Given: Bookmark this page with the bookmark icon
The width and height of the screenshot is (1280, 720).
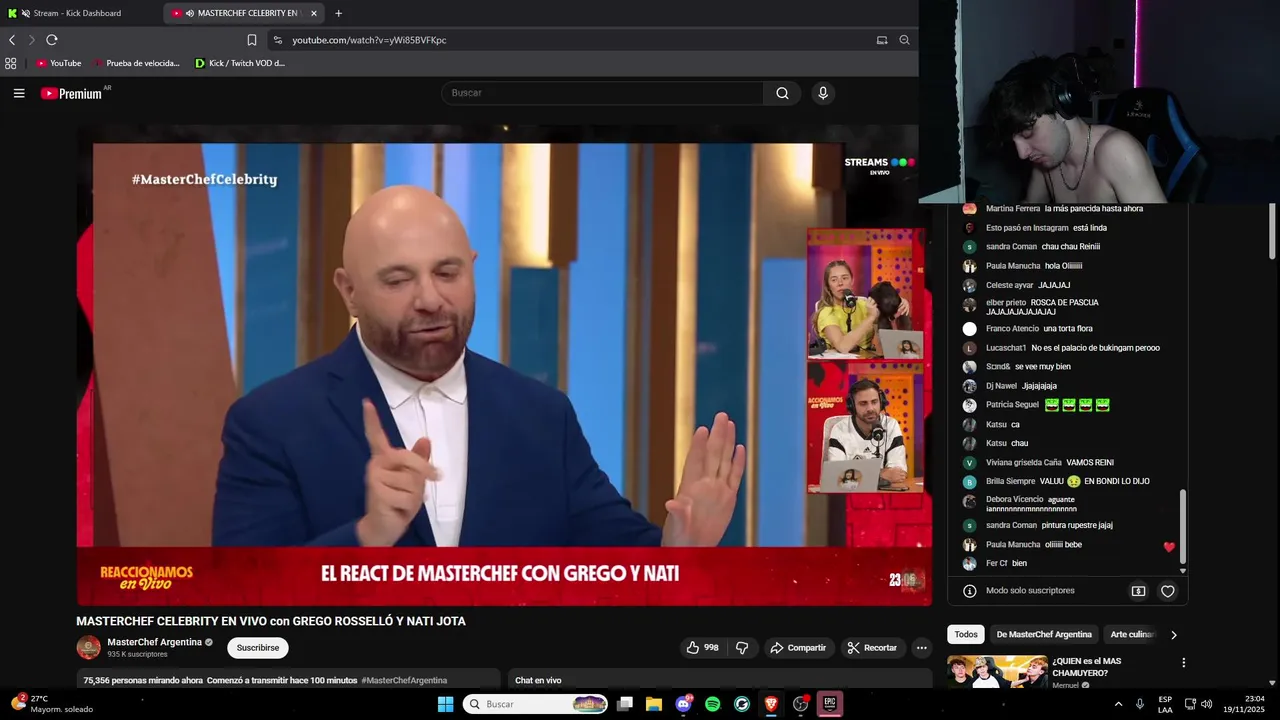Looking at the screenshot, I should [x=252, y=40].
